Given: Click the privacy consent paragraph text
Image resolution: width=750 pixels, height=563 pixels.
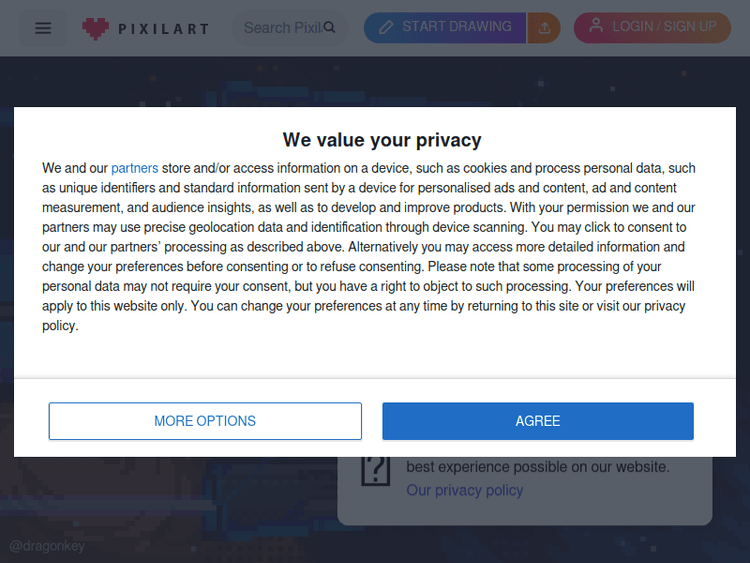Looking at the screenshot, I should 370,247.
